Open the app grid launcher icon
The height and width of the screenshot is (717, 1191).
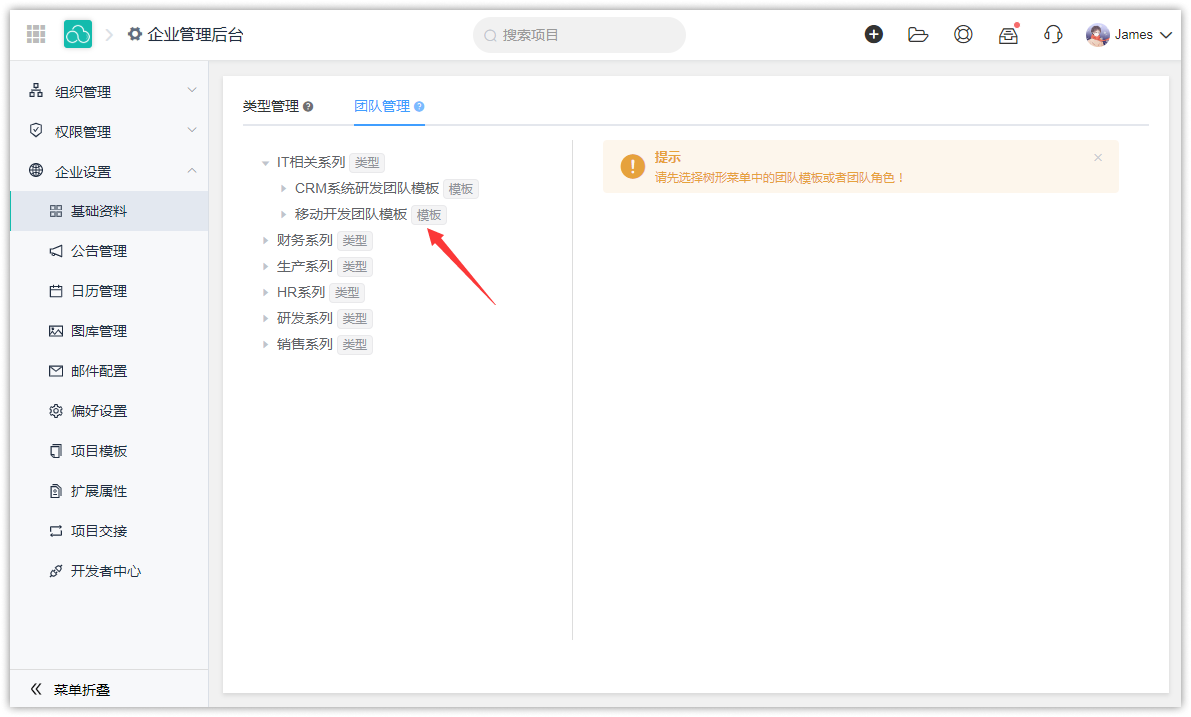36,35
